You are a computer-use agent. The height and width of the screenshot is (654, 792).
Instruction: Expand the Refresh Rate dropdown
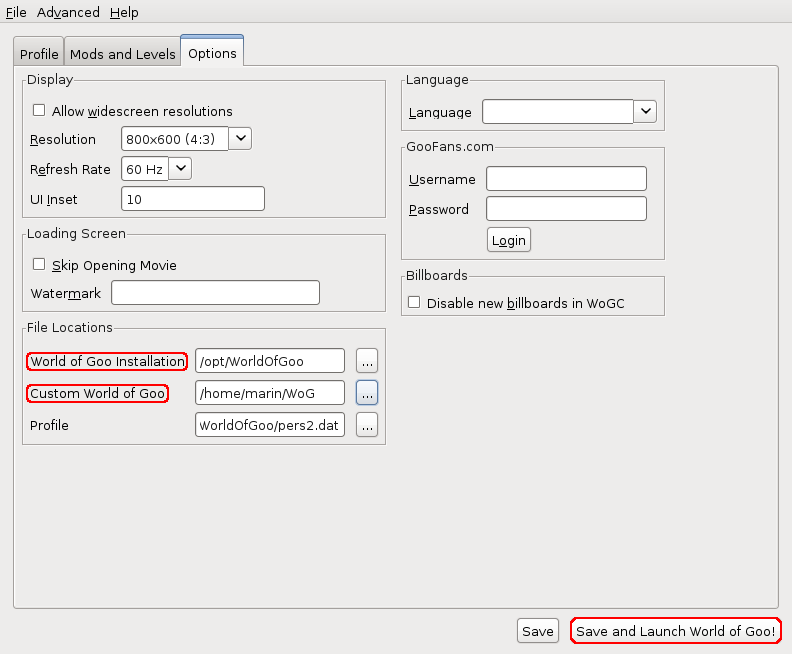pyautogui.click(x=180, y=169)
